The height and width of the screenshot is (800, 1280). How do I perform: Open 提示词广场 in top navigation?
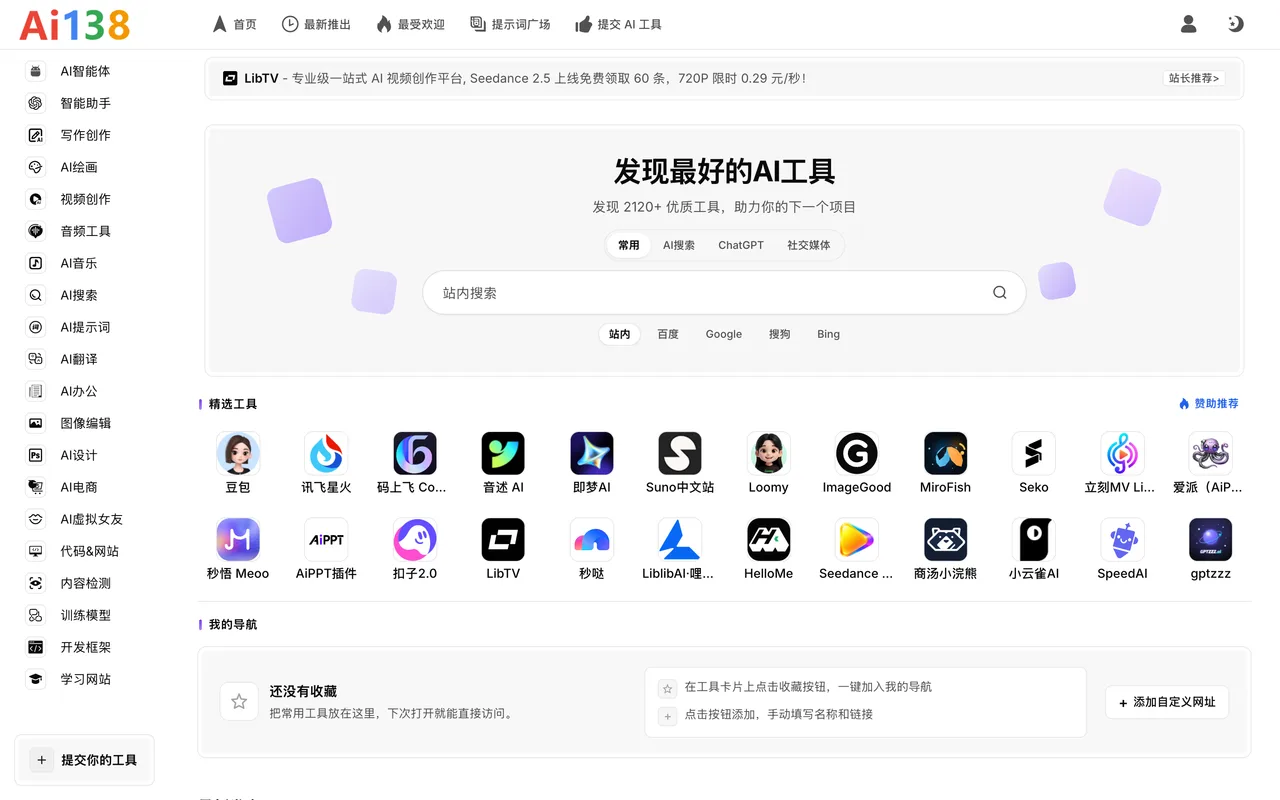click(510, 24)
